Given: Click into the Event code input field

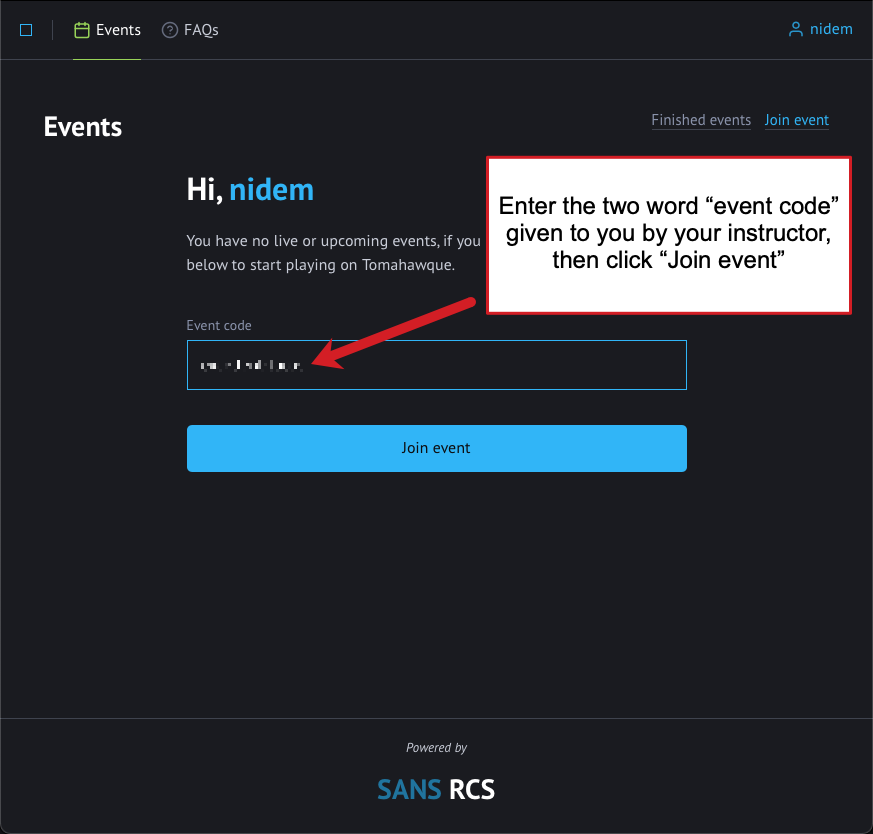Looking at the screenshot, I should pyautogui.click(x=436, y=365).
